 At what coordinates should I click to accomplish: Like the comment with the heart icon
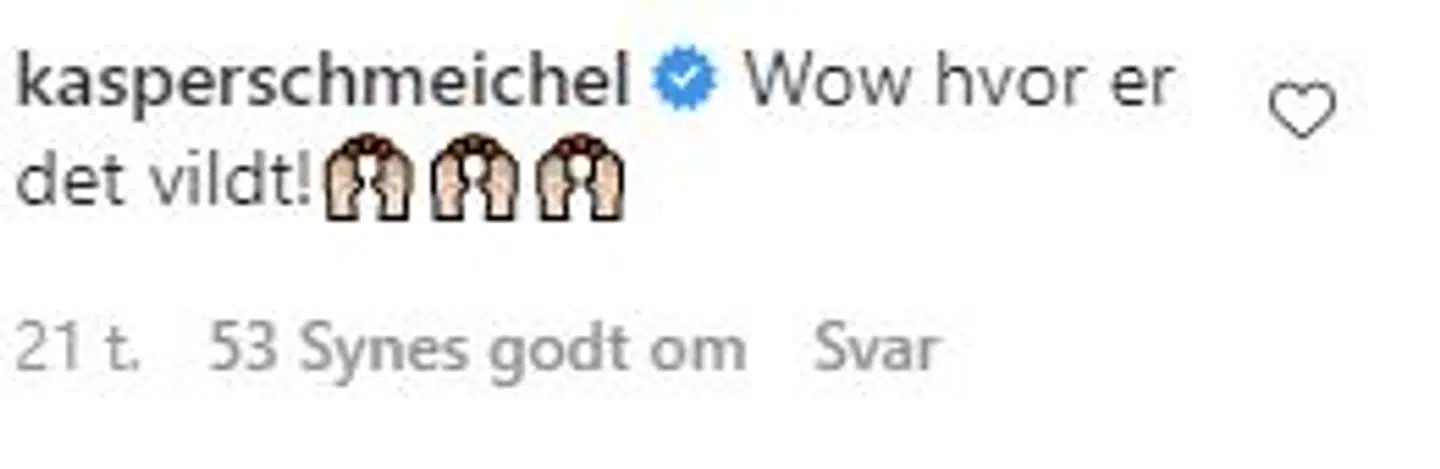pos(1301,111)
